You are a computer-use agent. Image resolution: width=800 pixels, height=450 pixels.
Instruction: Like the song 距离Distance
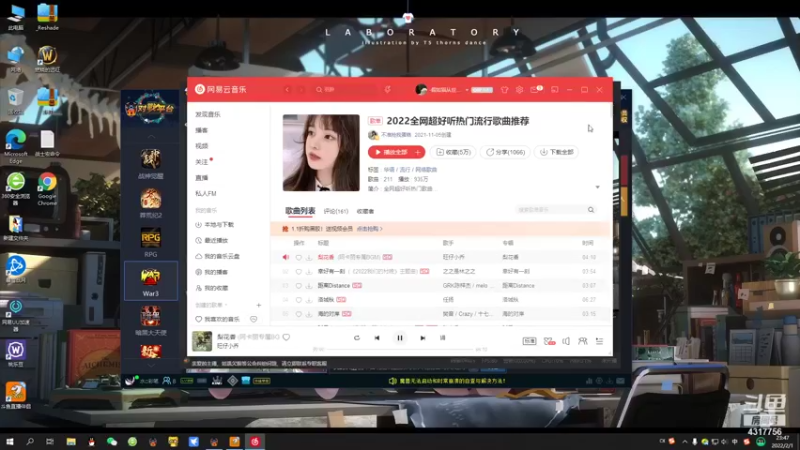298,286
